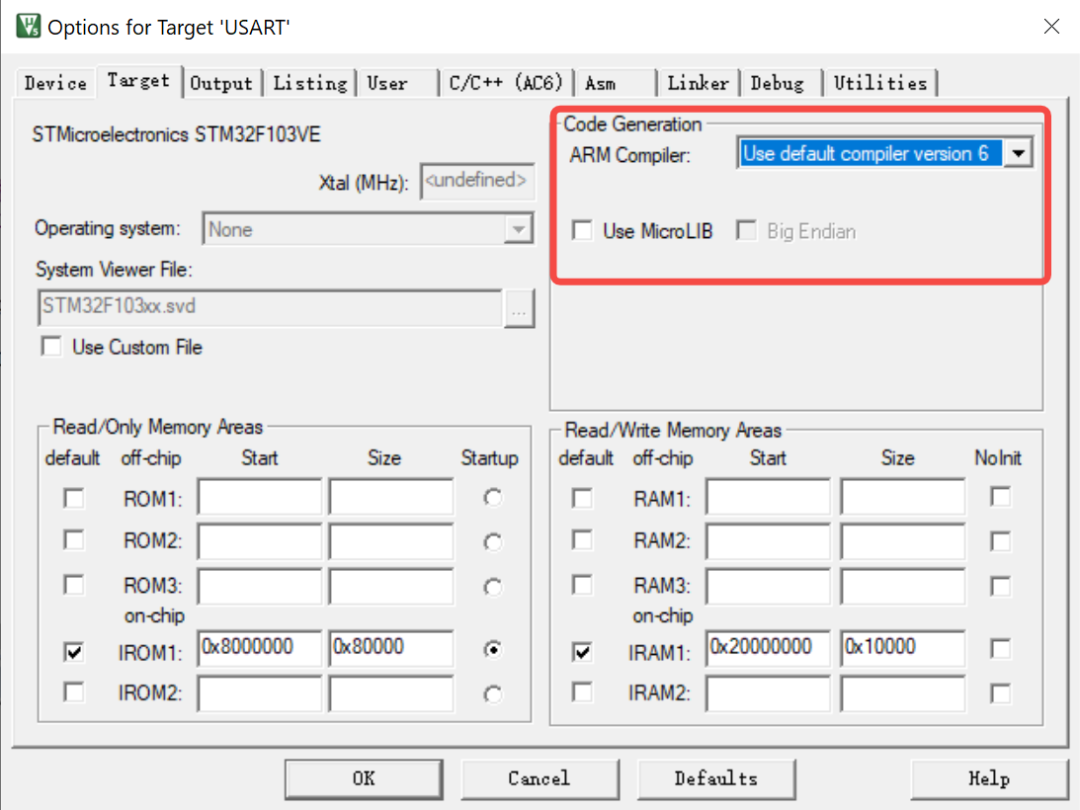Check the RAM3 default checkbox

coord(583,585)
